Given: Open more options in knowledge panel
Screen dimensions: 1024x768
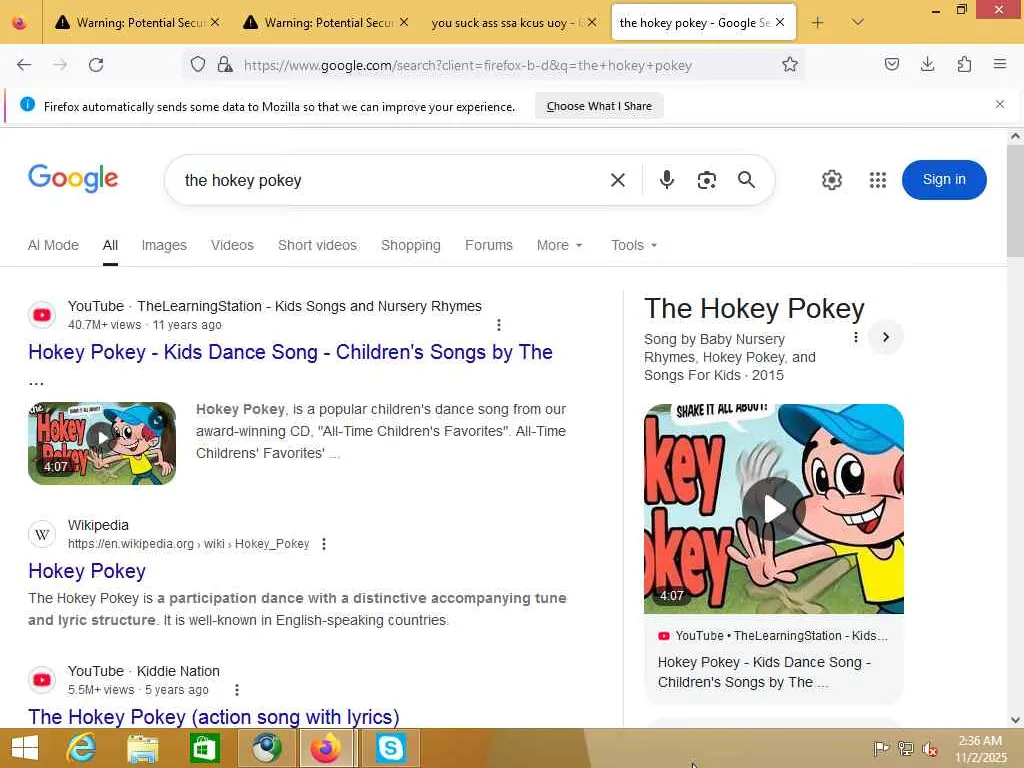Looking at the screenshot, I should coord(856,337).
